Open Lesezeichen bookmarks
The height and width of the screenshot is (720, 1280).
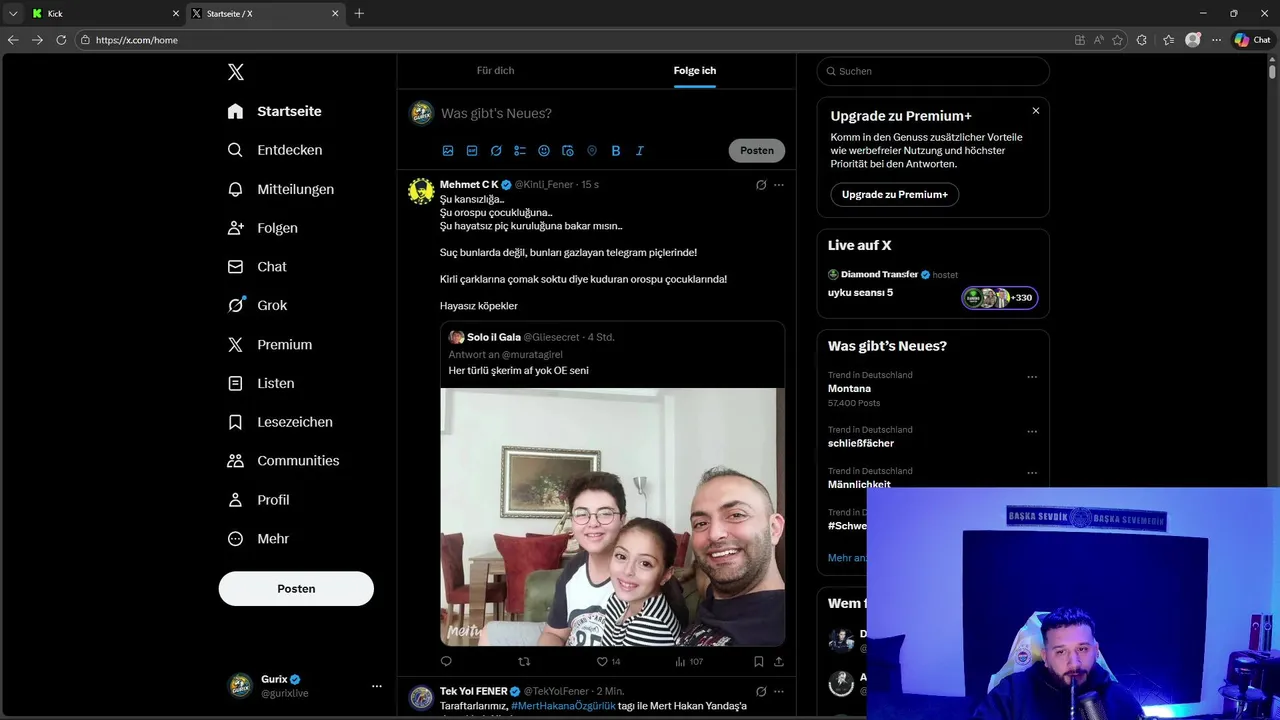coord(280,422)
